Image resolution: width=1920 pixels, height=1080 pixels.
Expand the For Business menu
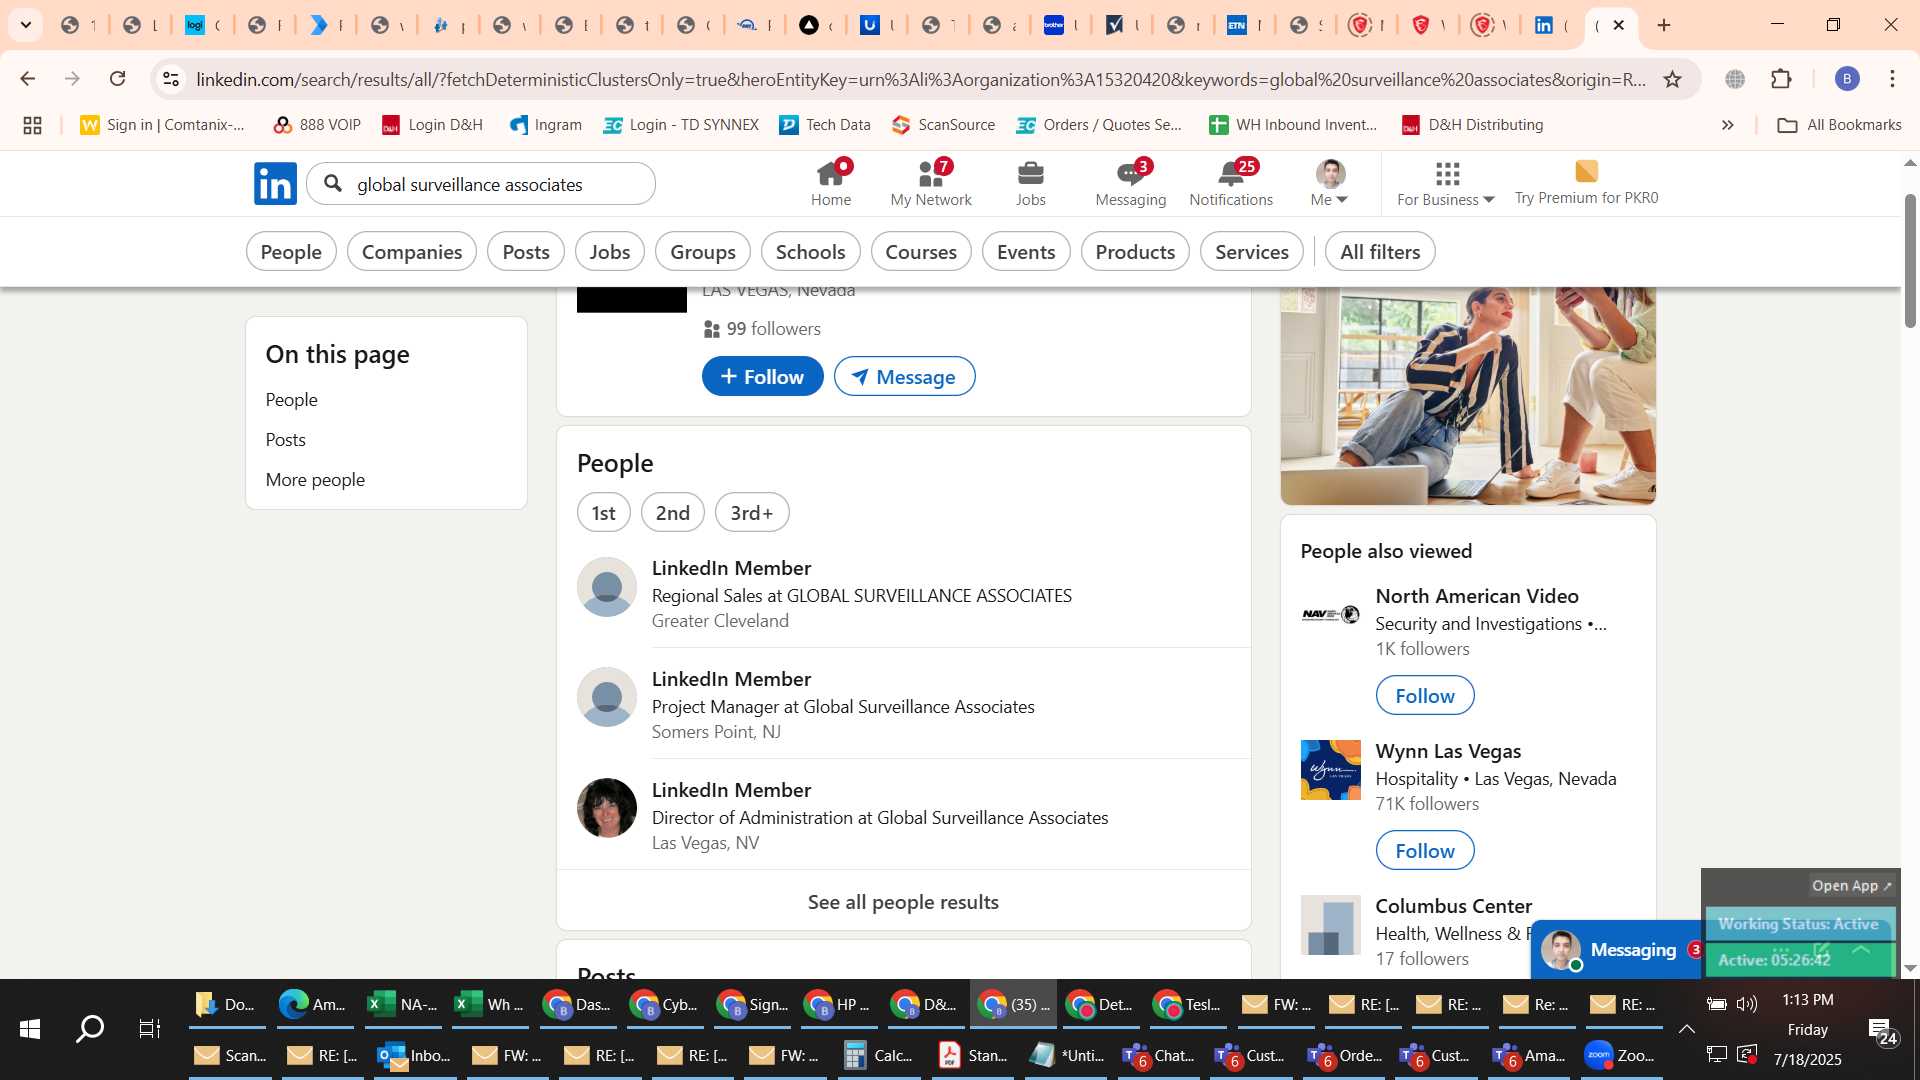[1446, 184]
